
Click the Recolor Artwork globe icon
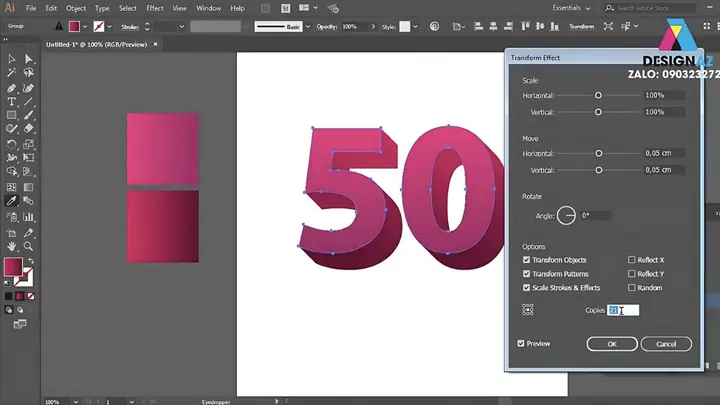click(x=434, y=26)
